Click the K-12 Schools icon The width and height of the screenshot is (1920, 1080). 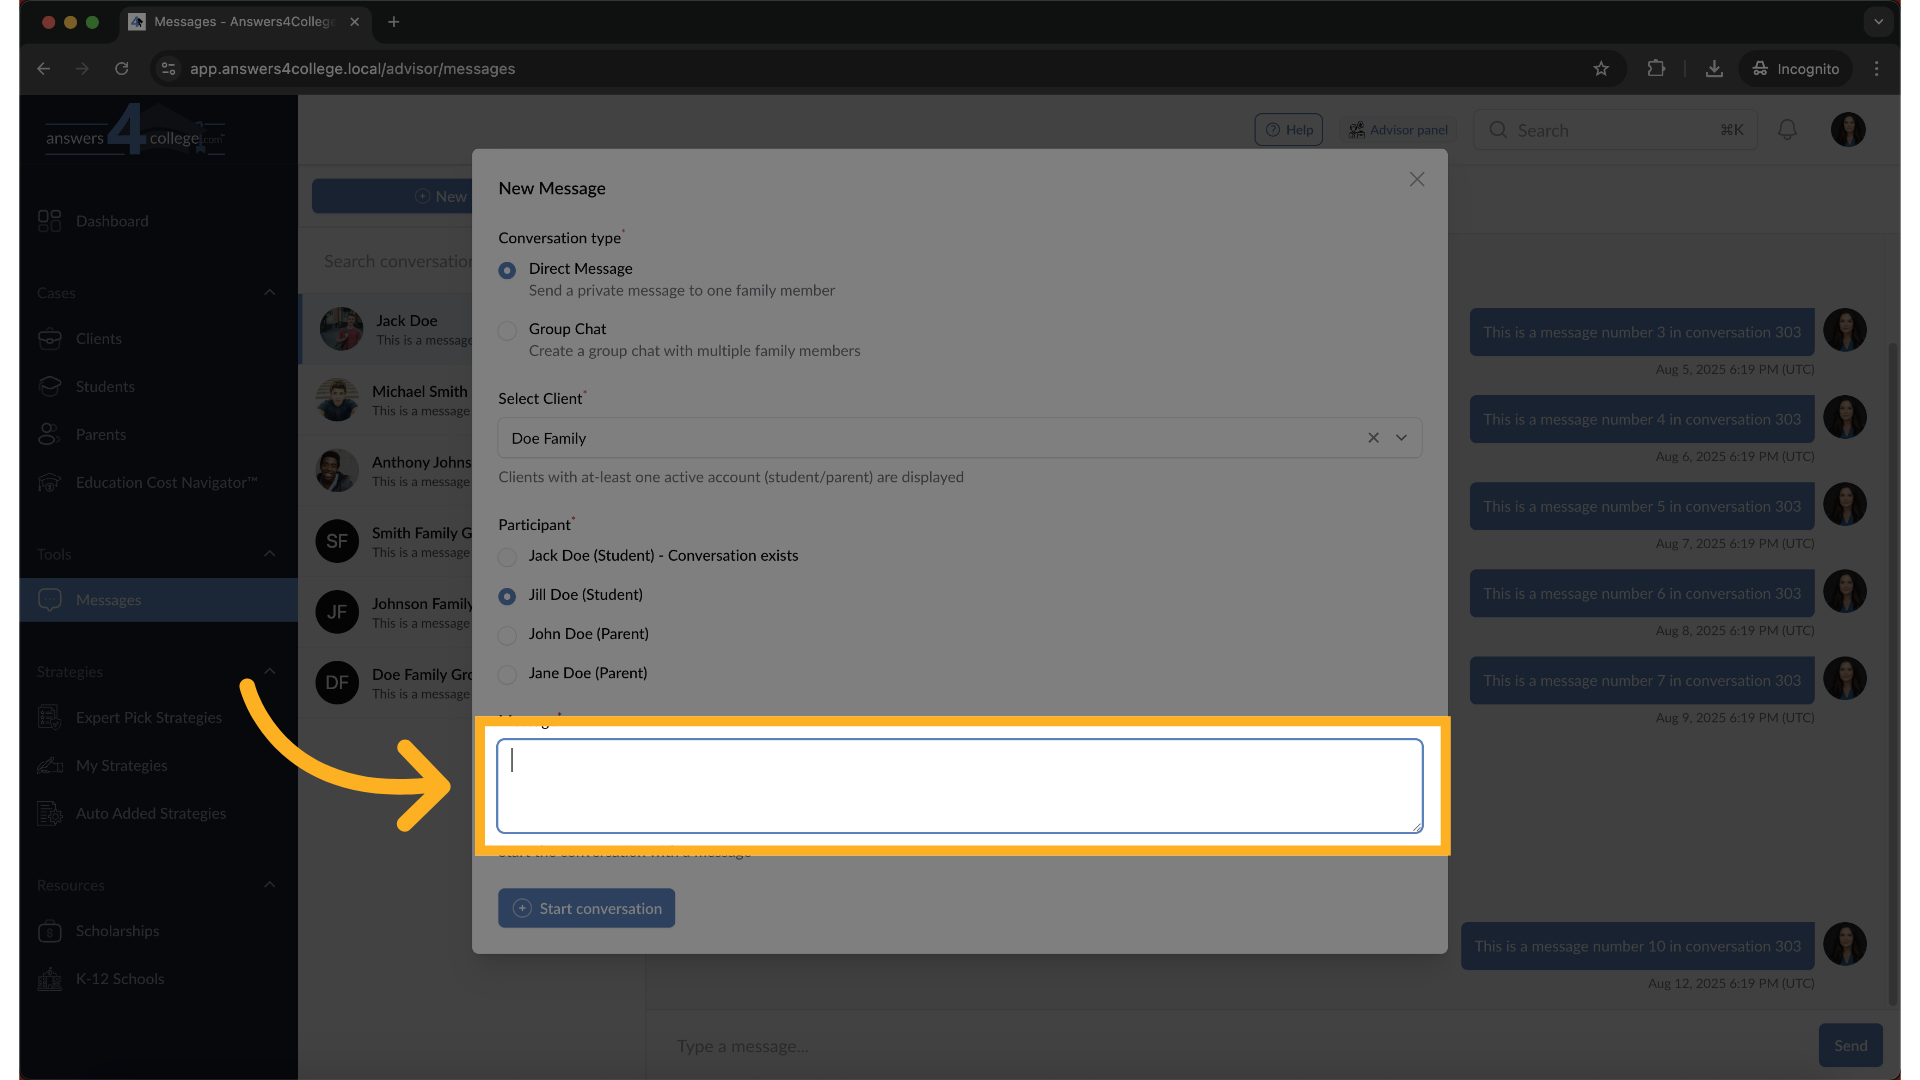49,979
